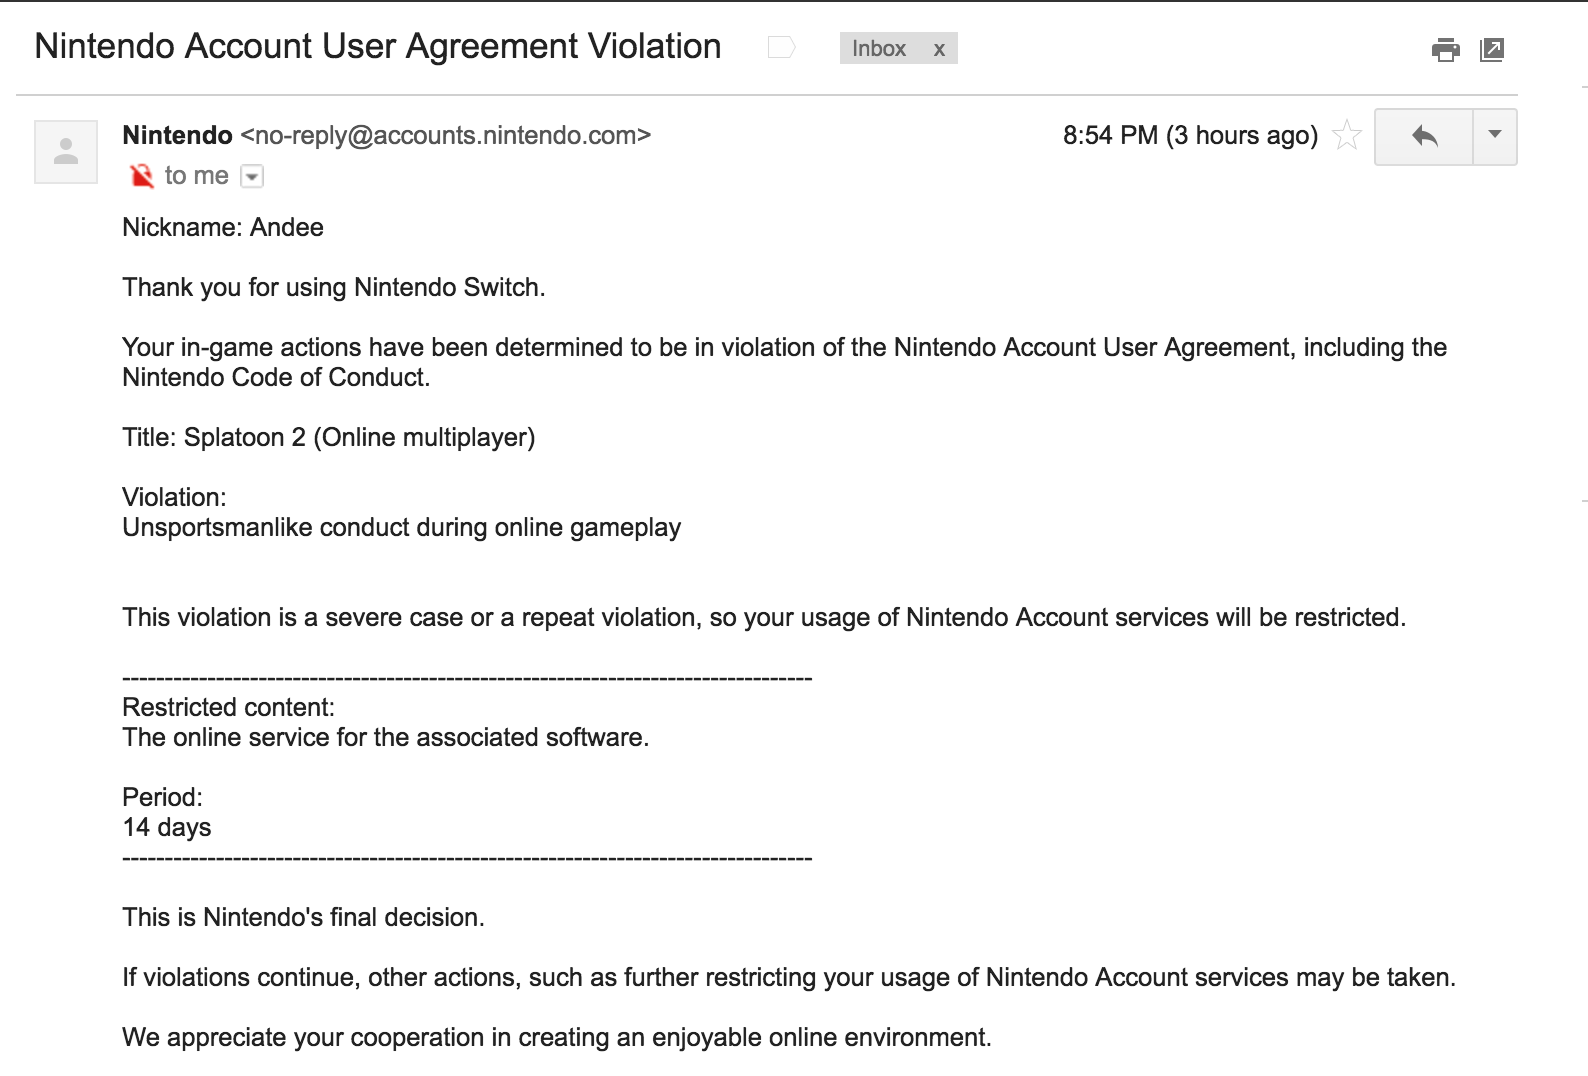Click the sender name Nintendo

pyautogui.click(x=177, y=135)
